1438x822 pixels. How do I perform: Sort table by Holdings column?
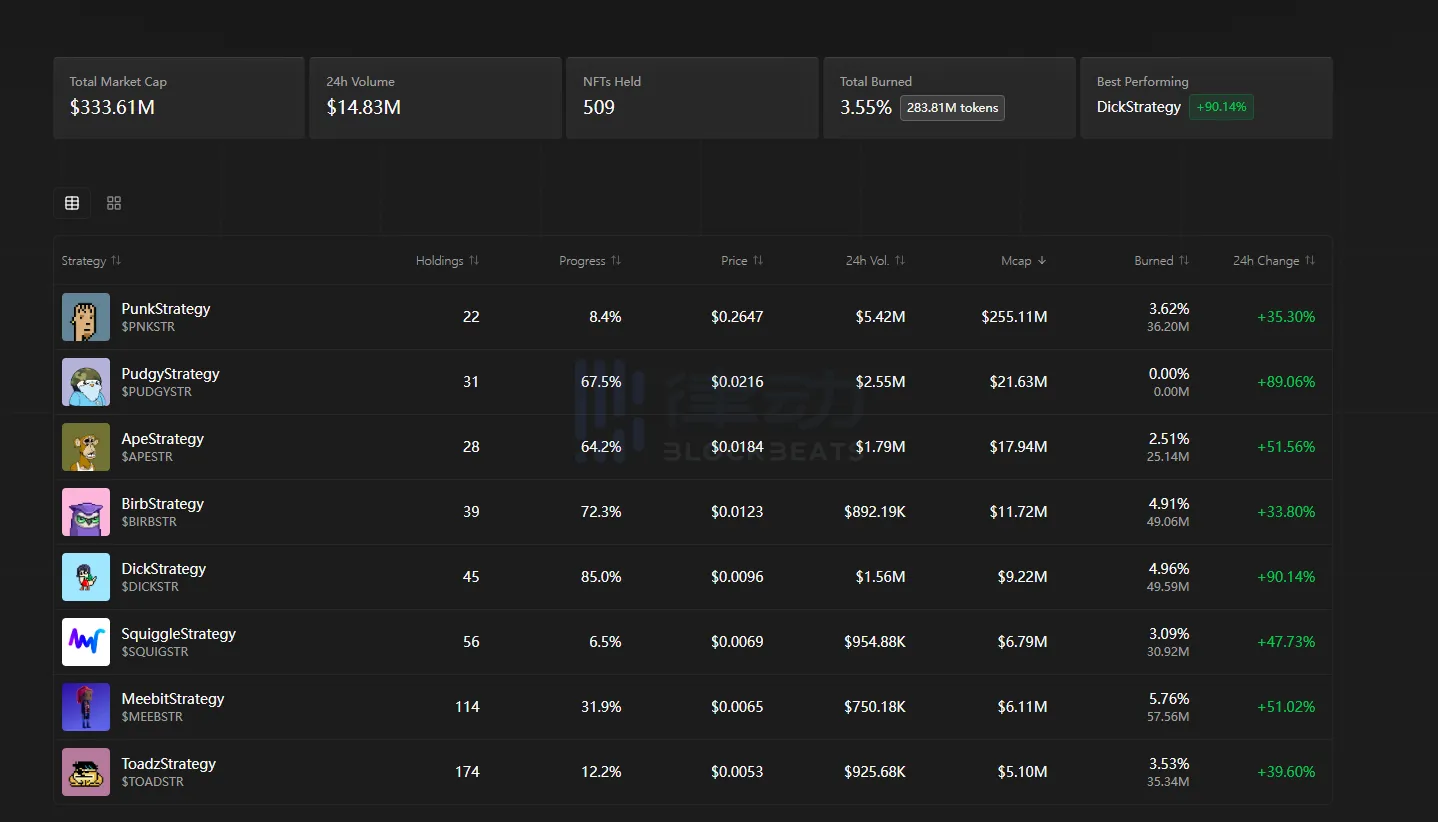coord(447,261)
